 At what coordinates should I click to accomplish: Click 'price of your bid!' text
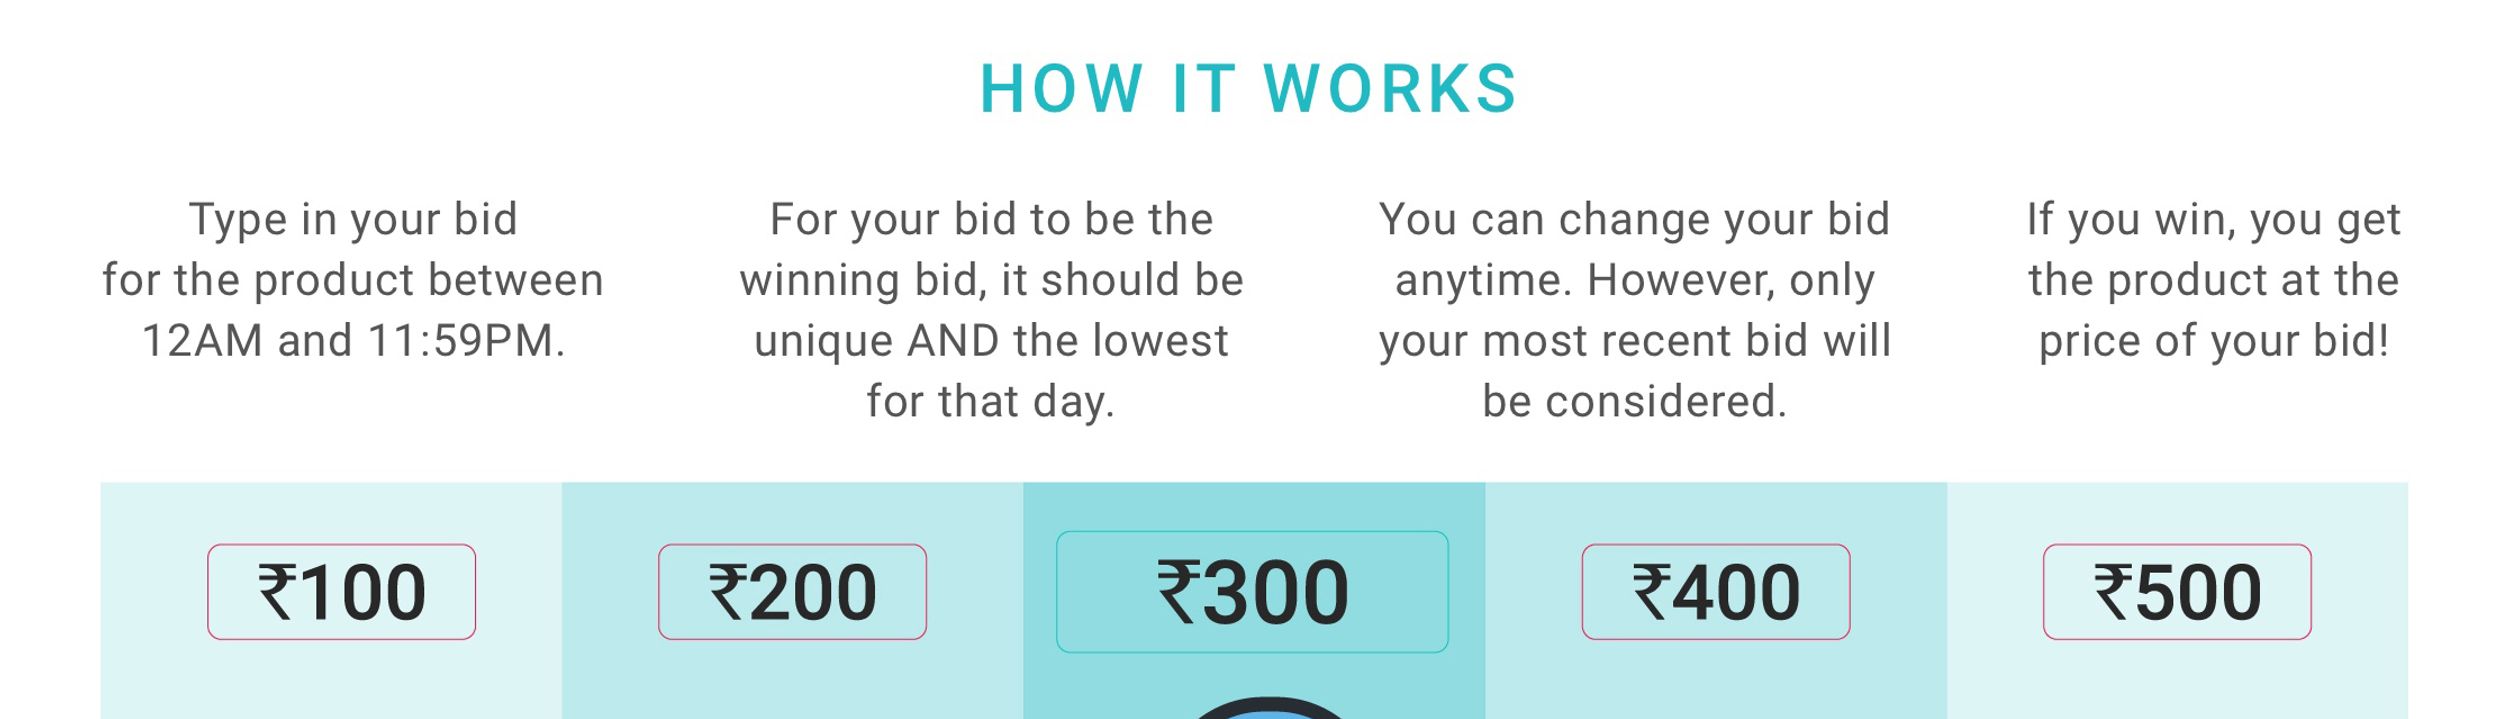click(2214, 341)
